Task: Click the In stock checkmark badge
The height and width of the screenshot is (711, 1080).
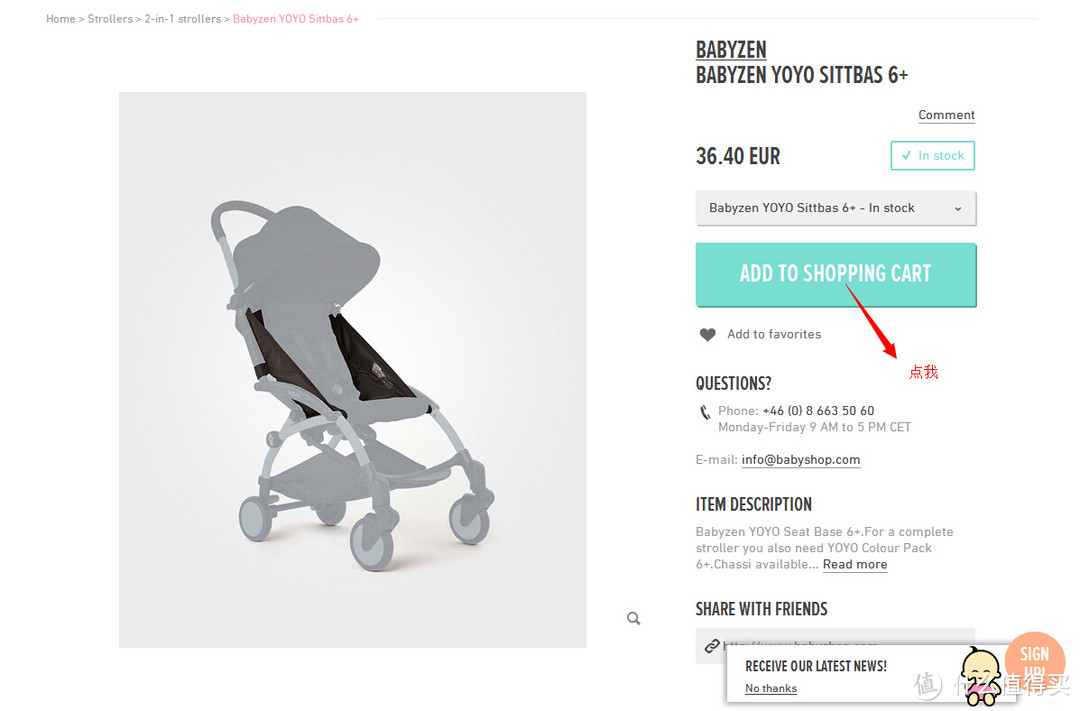Action: point(932,156)
